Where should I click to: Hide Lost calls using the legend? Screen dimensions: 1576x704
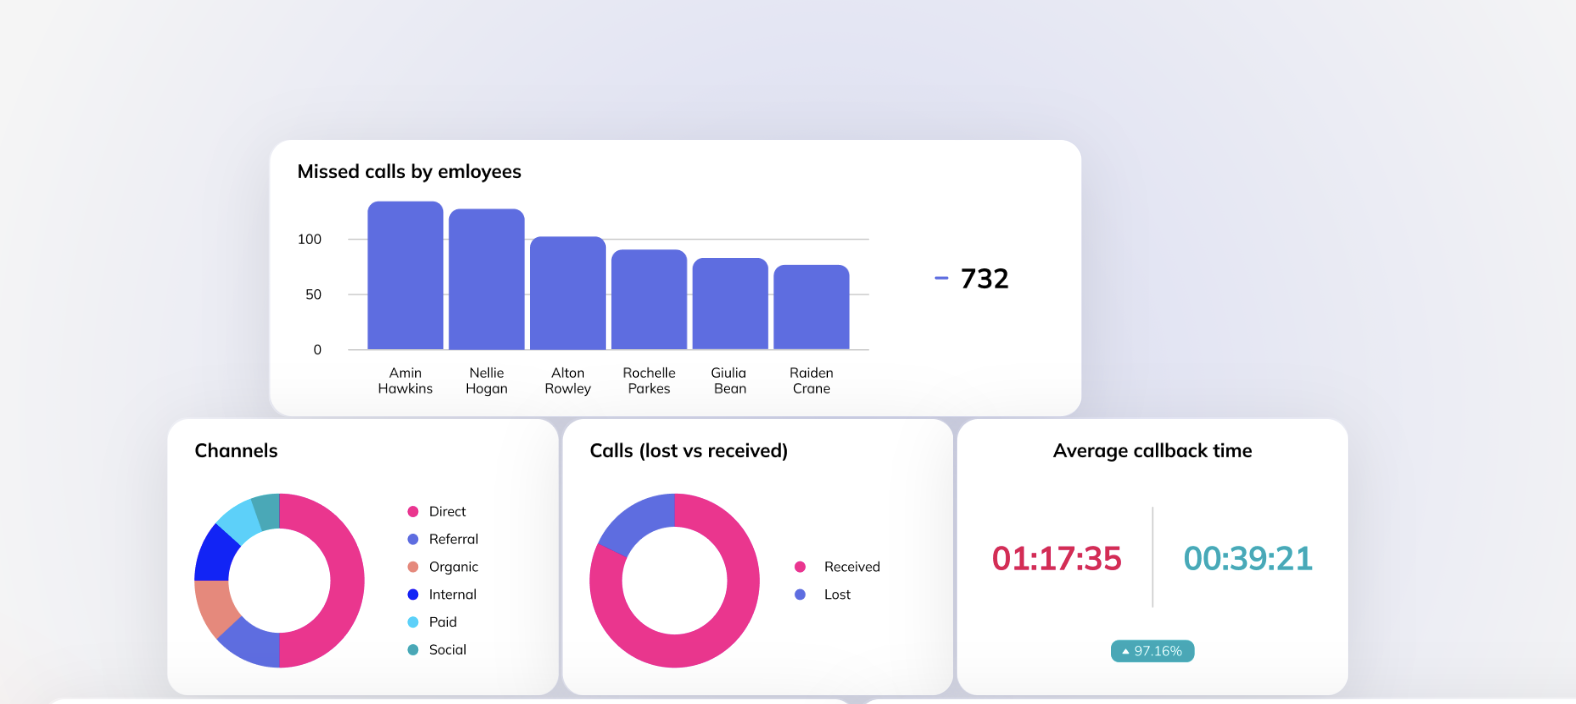[x=836, y=595]
